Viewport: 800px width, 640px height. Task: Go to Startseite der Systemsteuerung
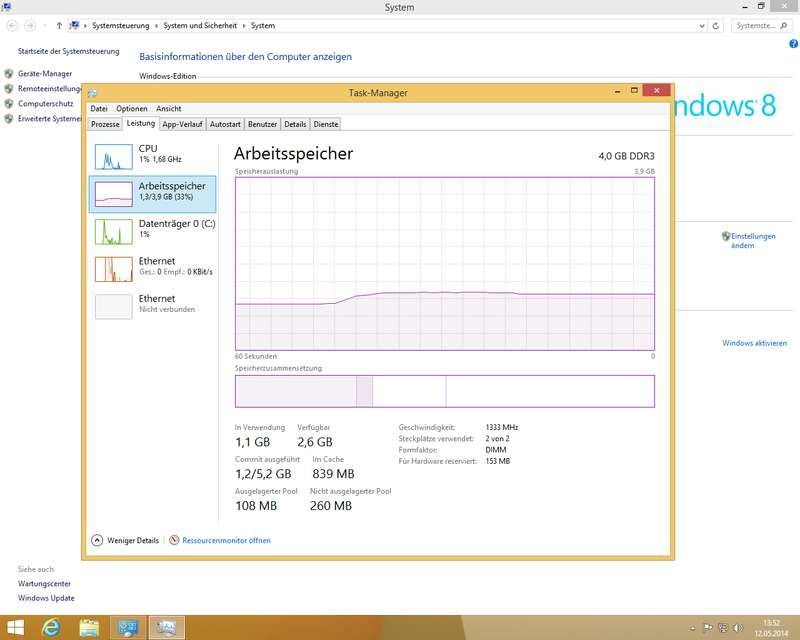pos(68,51)
